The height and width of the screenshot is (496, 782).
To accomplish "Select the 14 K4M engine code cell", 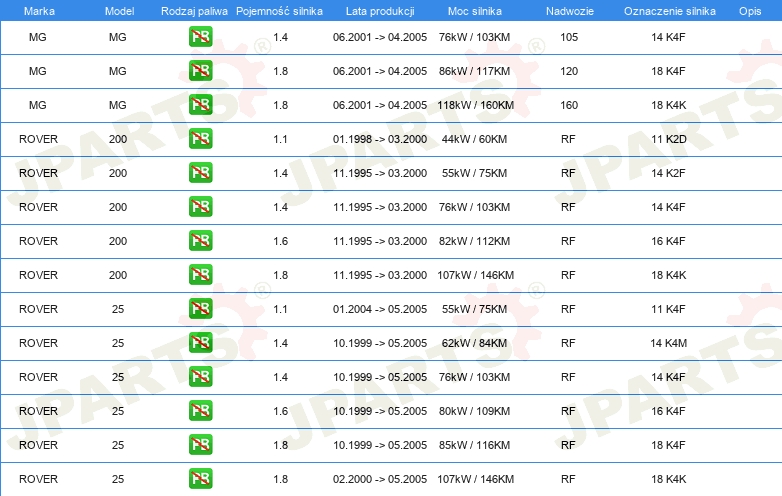I will pyautogui.click(x=668, y=343).
